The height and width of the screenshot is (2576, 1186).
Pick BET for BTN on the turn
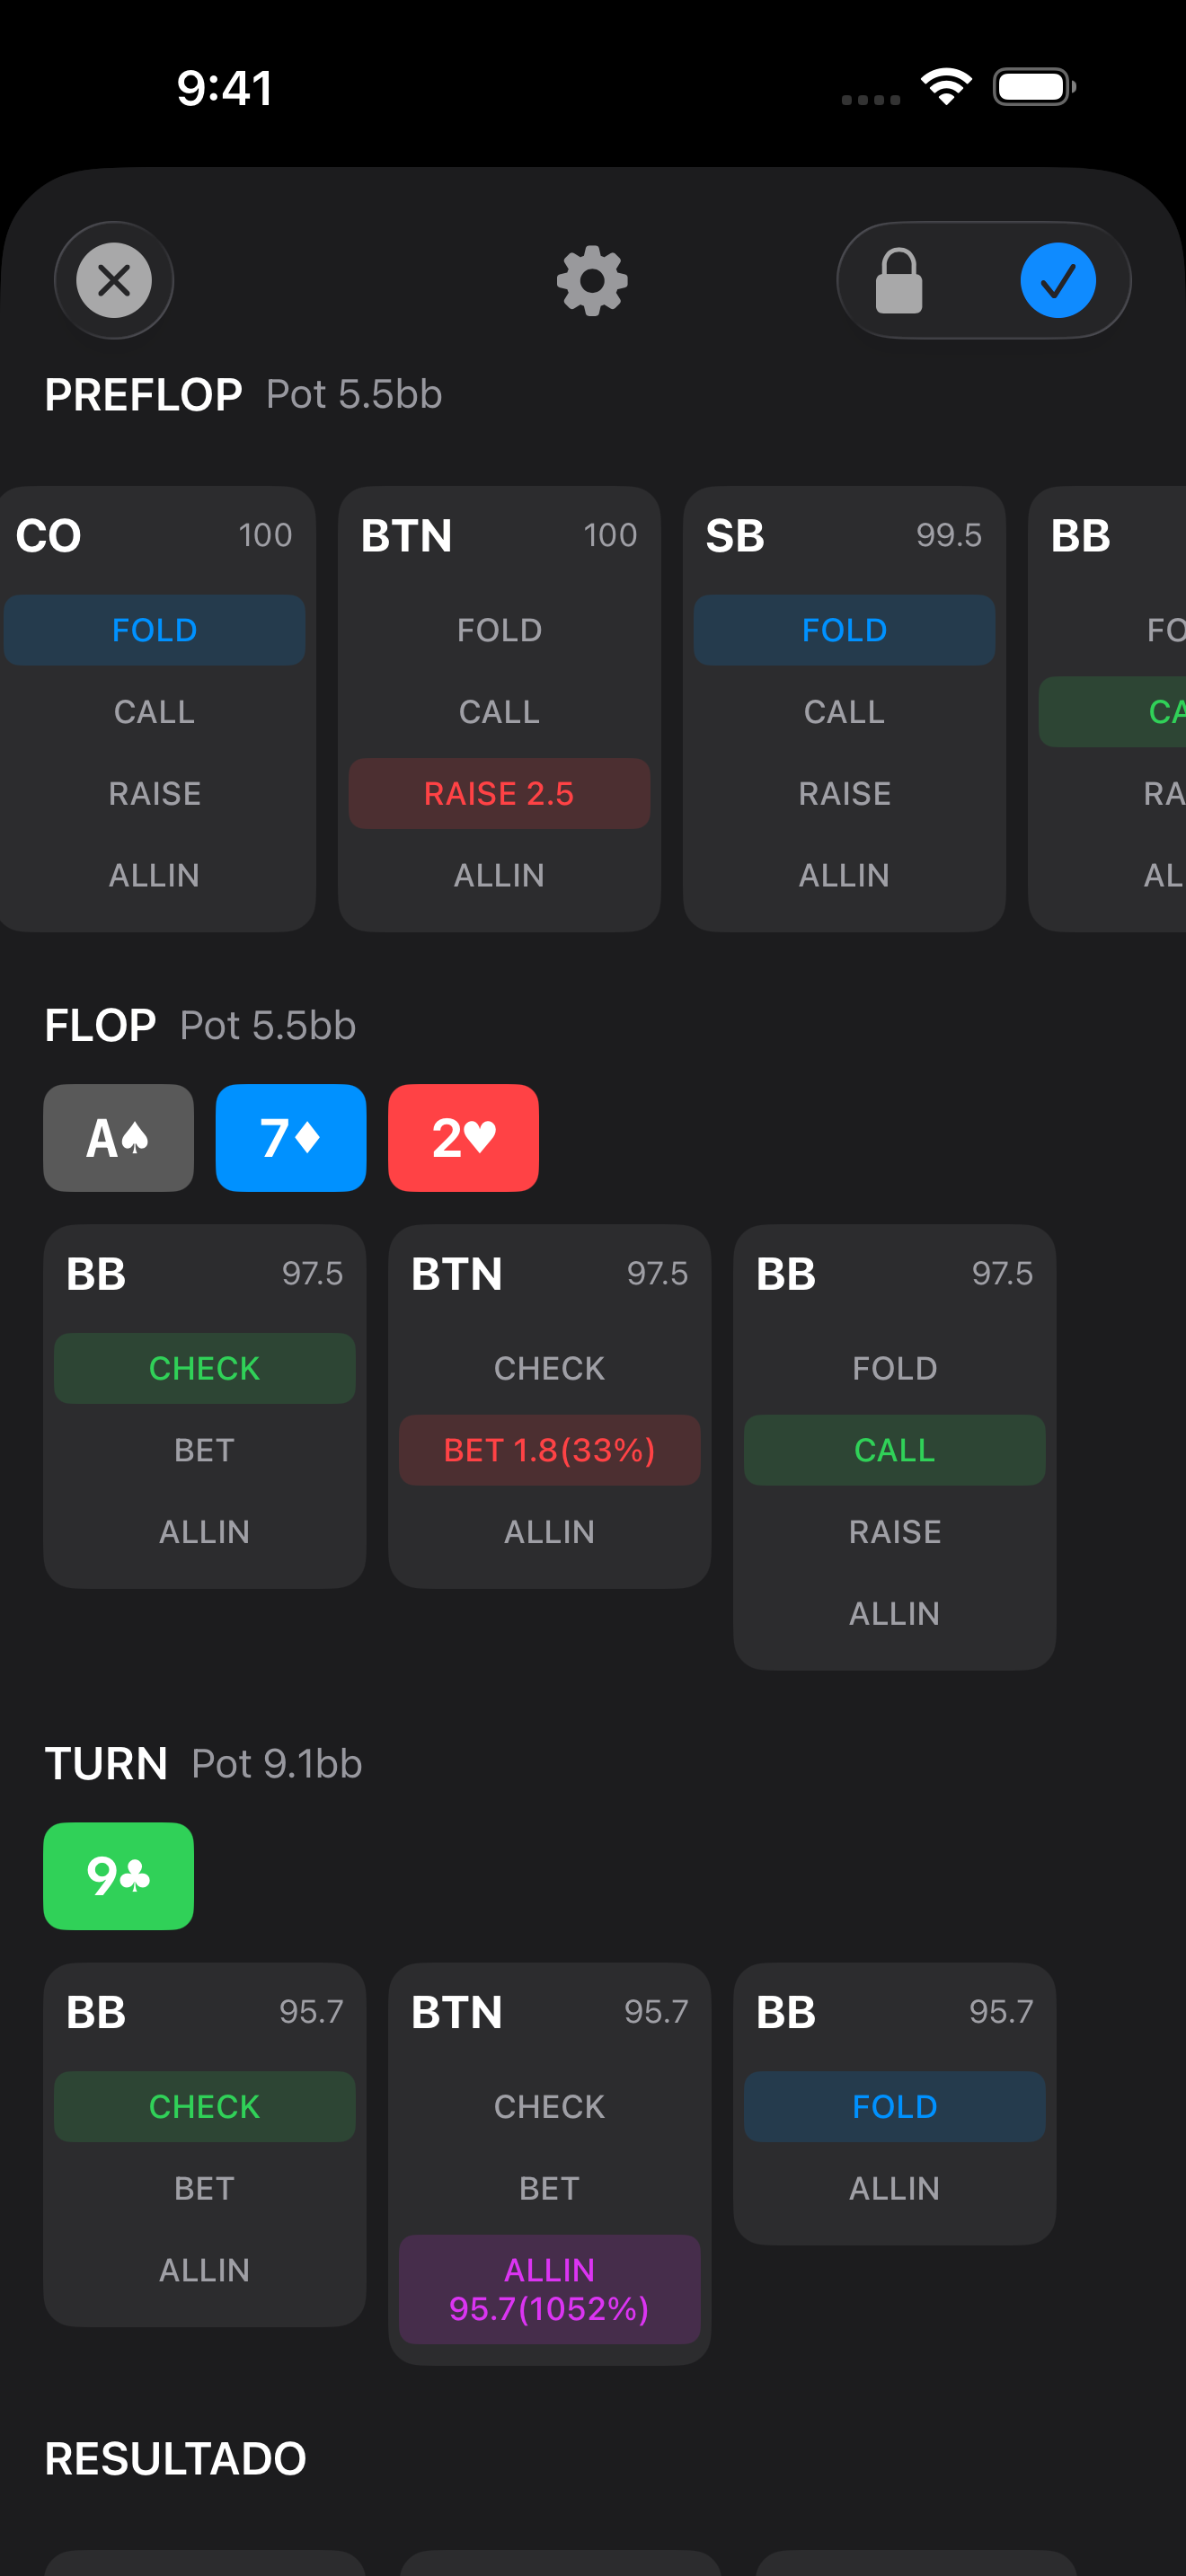coord(549,2188)
